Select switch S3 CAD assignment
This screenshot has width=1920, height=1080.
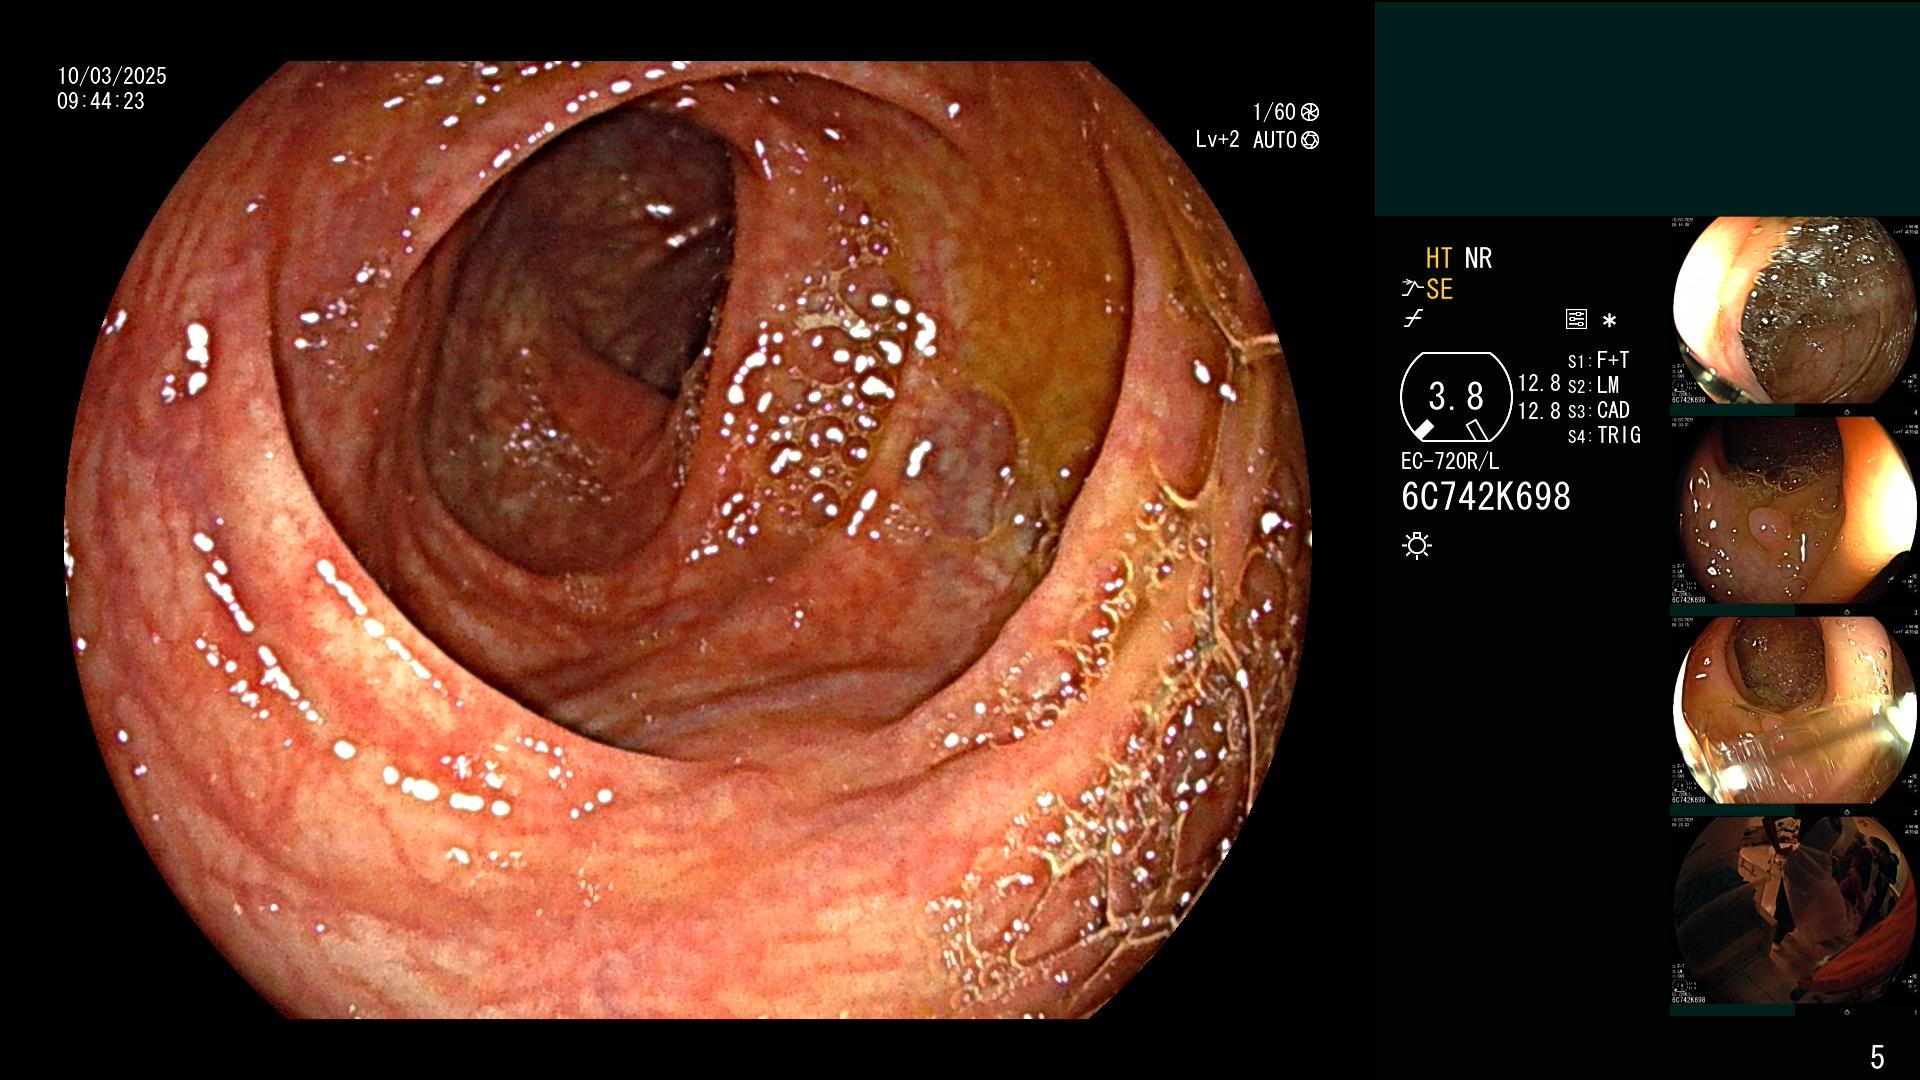click(x=1598, y=410)
